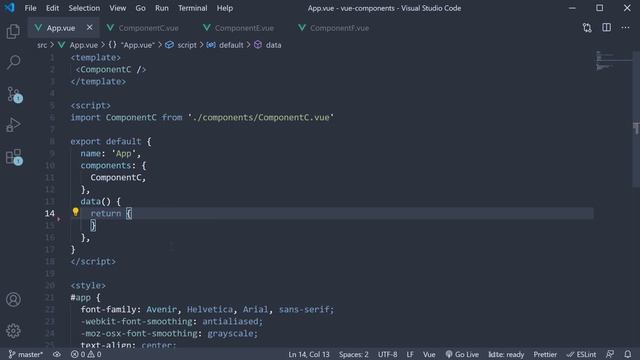Click the Ln 14, Col 13 status item

(309, 354)
